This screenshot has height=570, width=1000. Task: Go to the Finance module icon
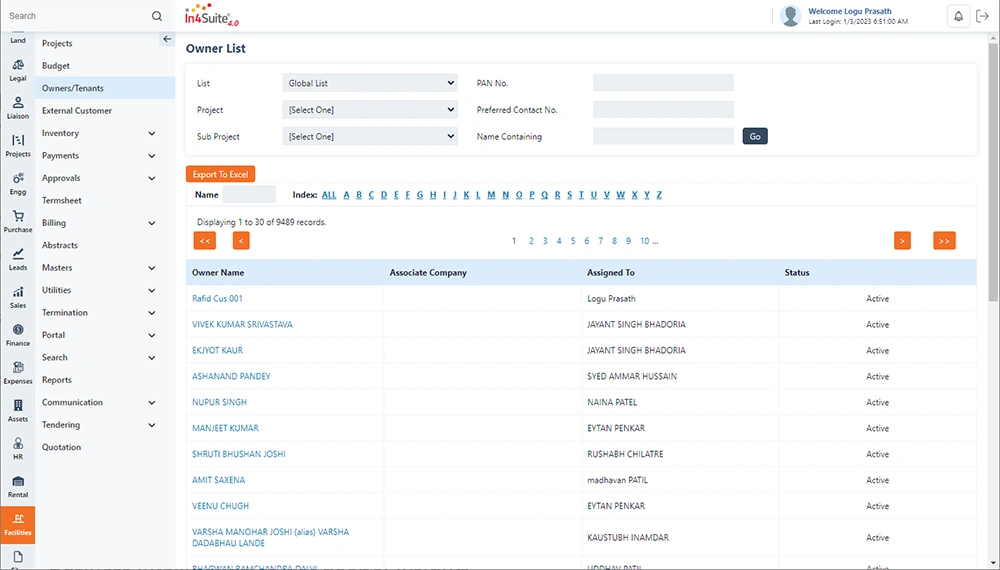tap(18, 334)
